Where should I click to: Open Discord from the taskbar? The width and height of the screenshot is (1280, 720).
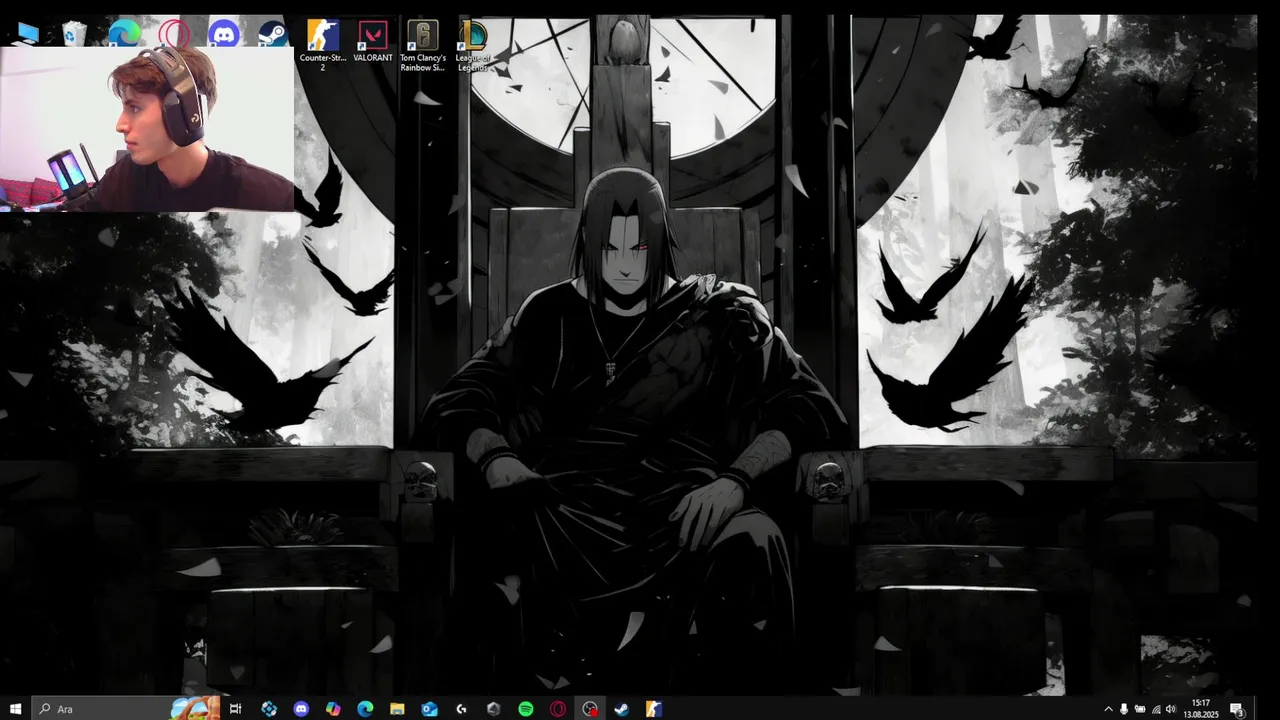(301, 709)
